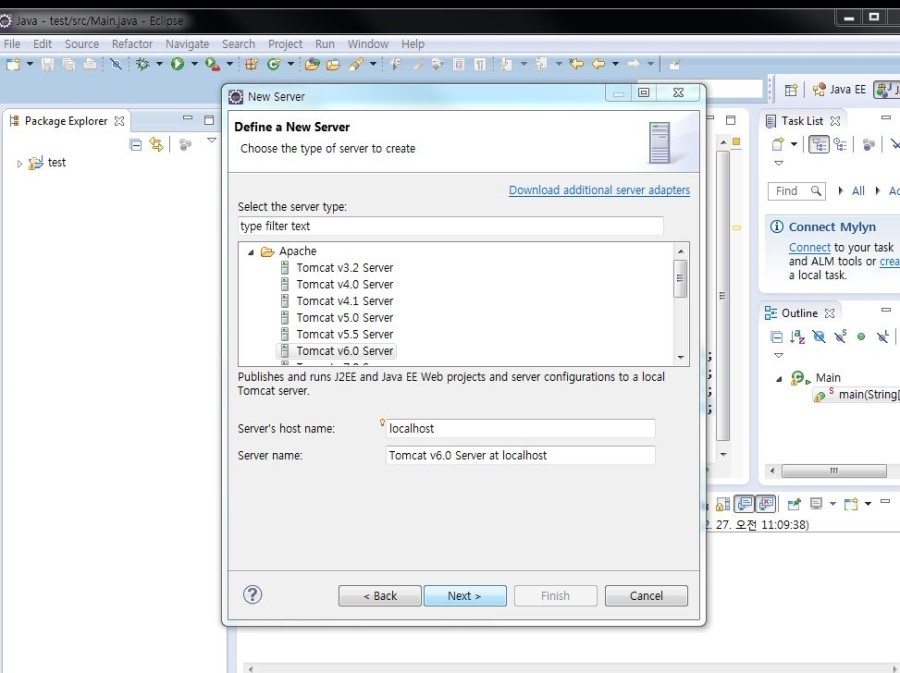Image resolution: width=900 pixels, height=673 pixels.
Task: Open the File menu
Action: click(11, 44)
